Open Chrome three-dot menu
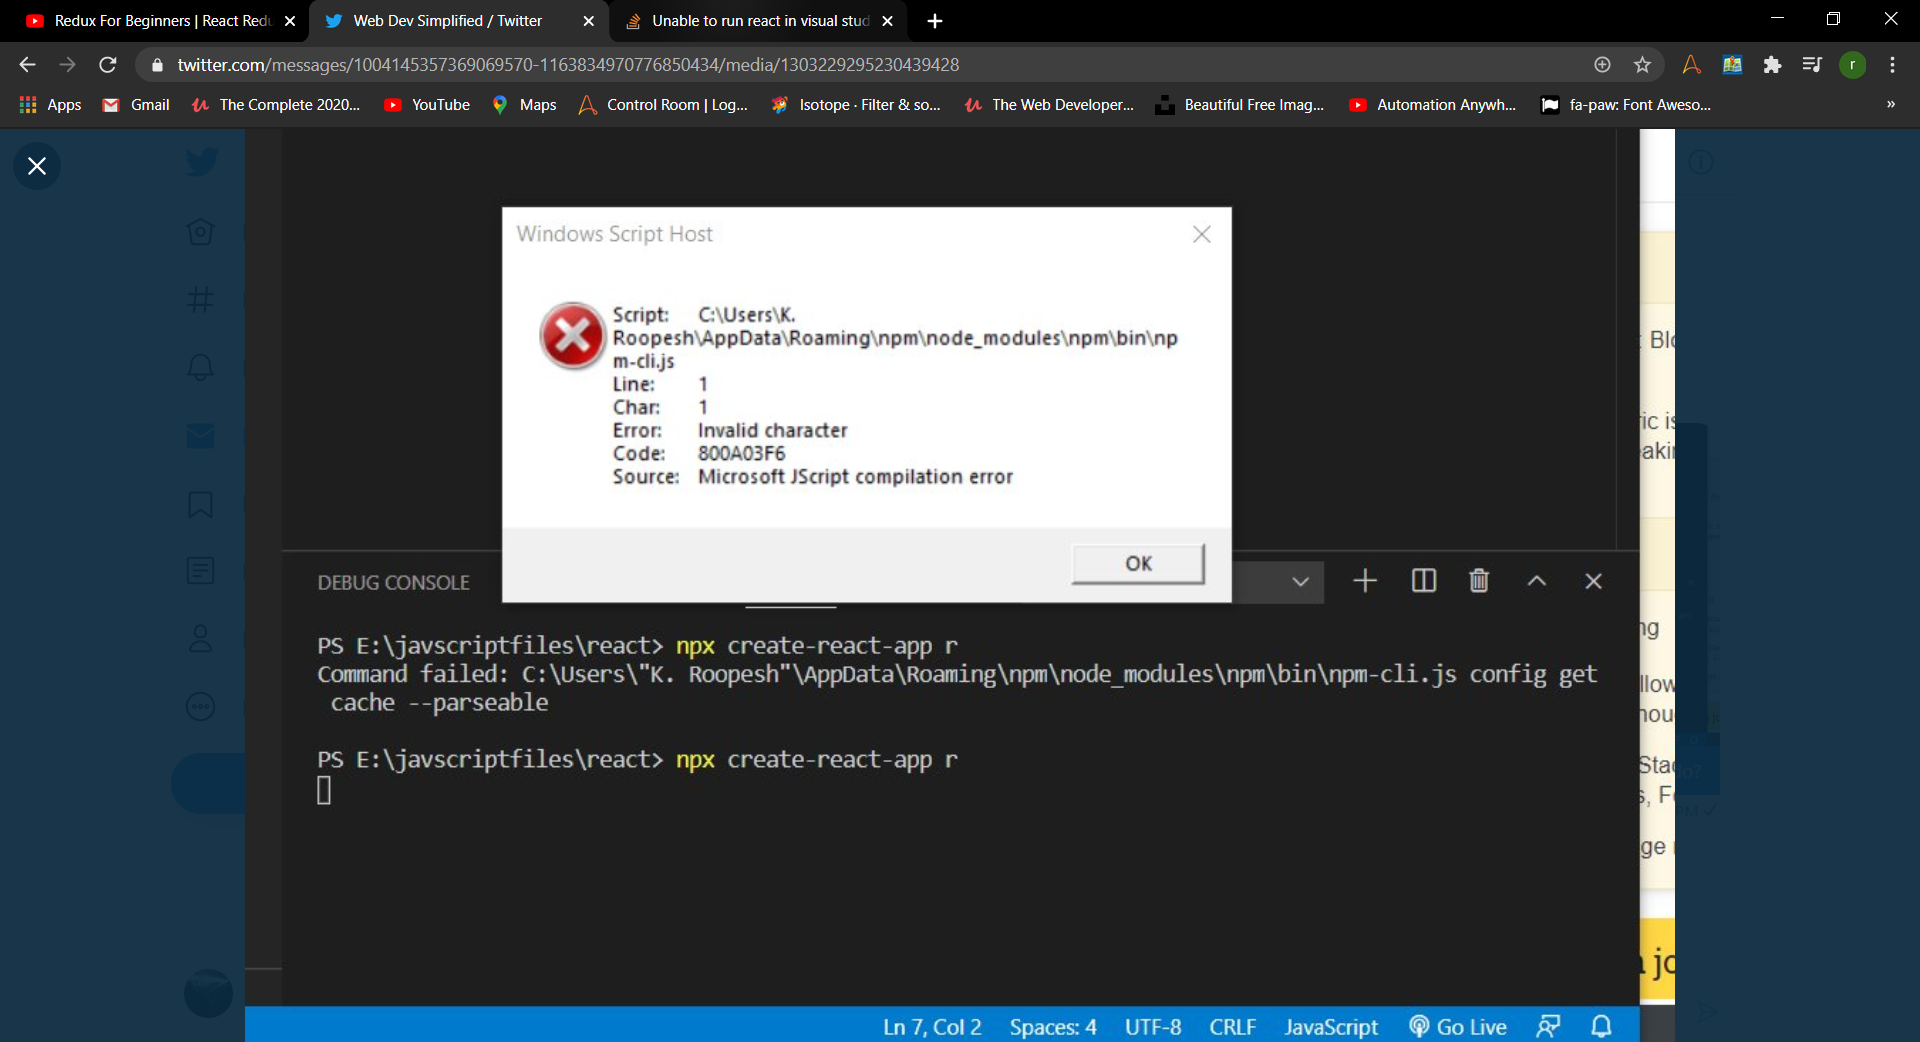The width and height of the screenshot is (1920, 1042). tap(1892, 65)
